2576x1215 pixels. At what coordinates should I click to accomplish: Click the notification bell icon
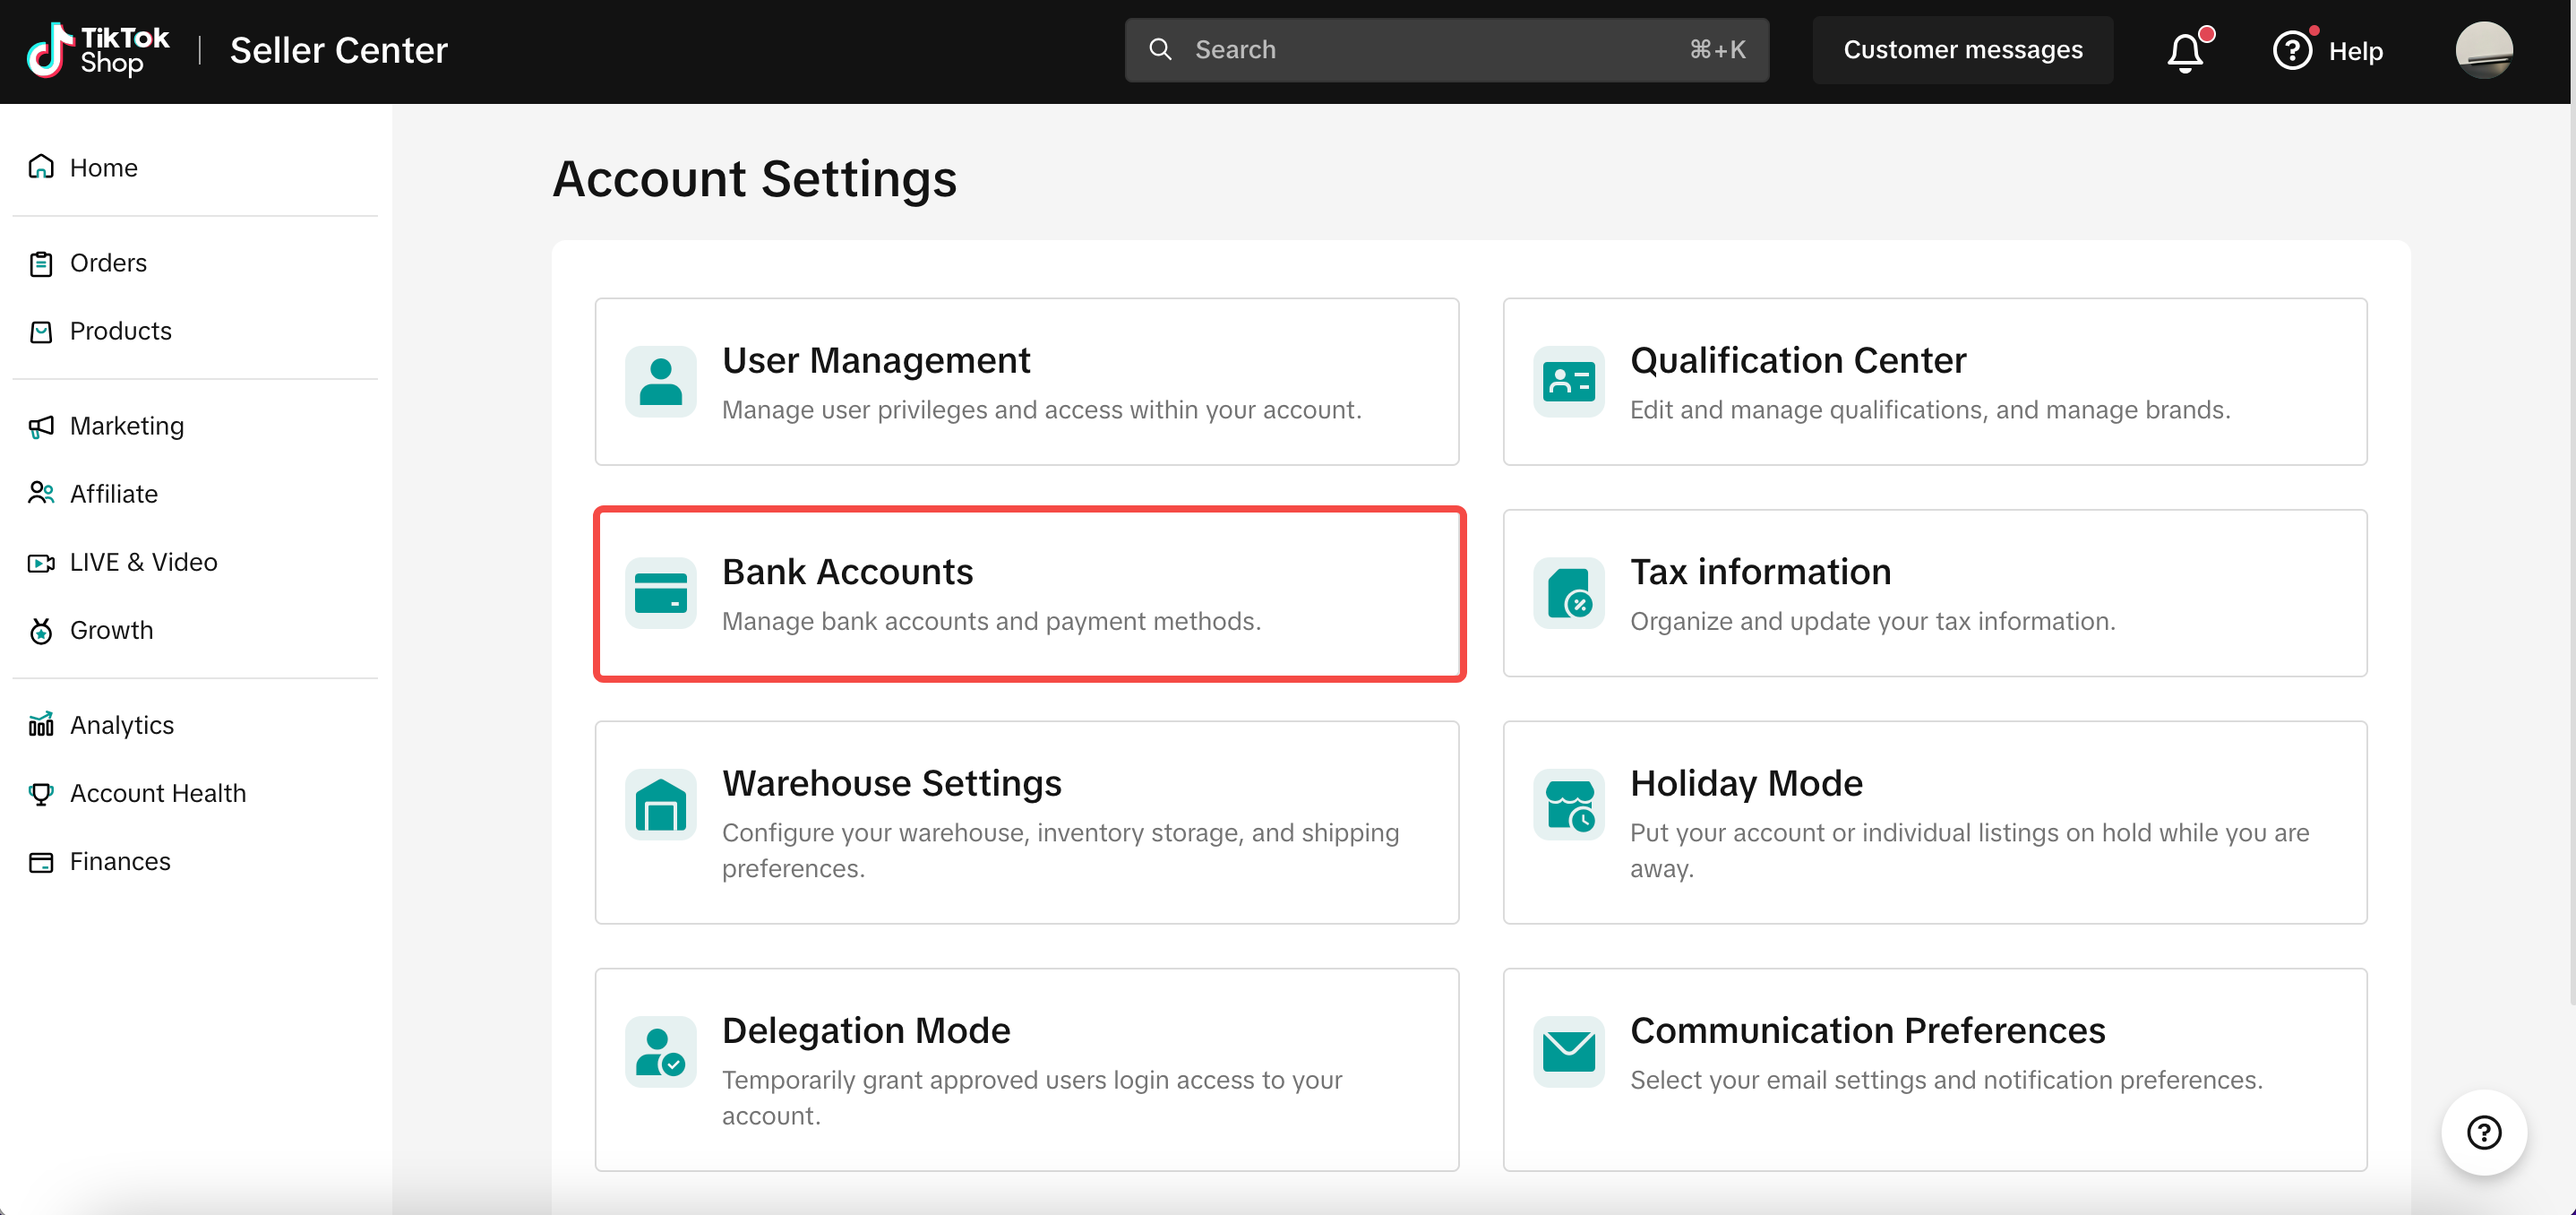(2185, 51)
